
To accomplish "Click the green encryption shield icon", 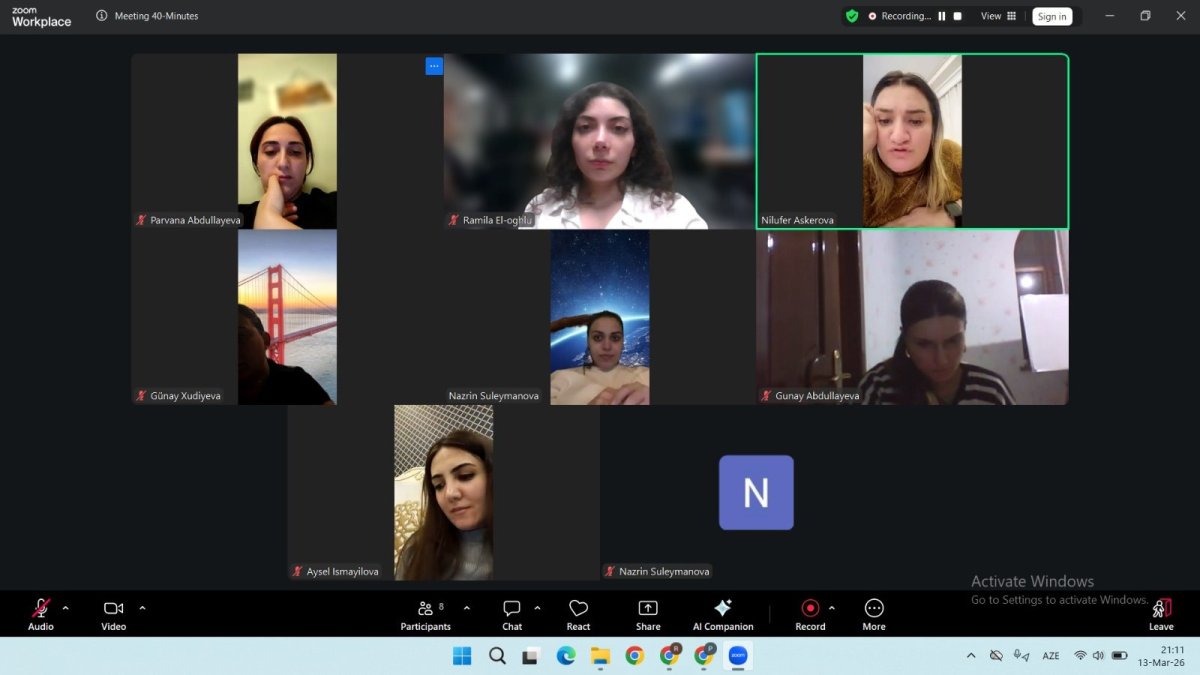I will coord(852,16).
